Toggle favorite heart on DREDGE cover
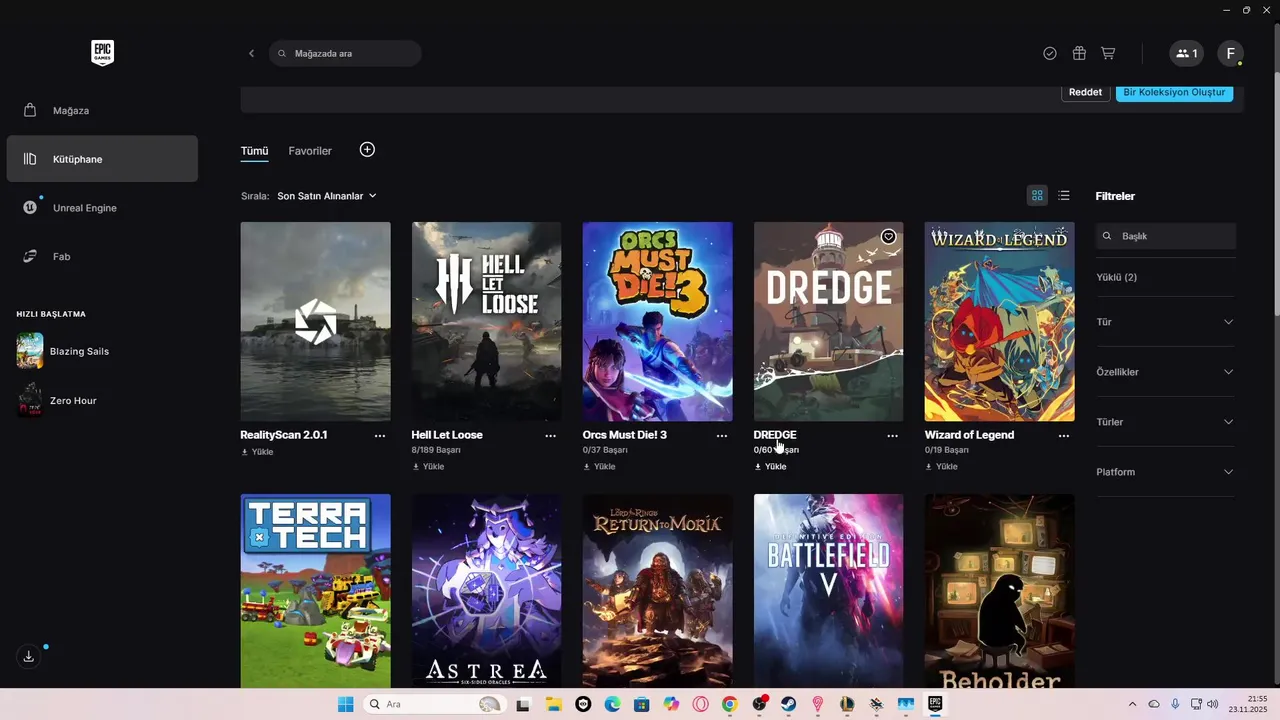This screenshot has height=720, width=1280. point(888,237)
